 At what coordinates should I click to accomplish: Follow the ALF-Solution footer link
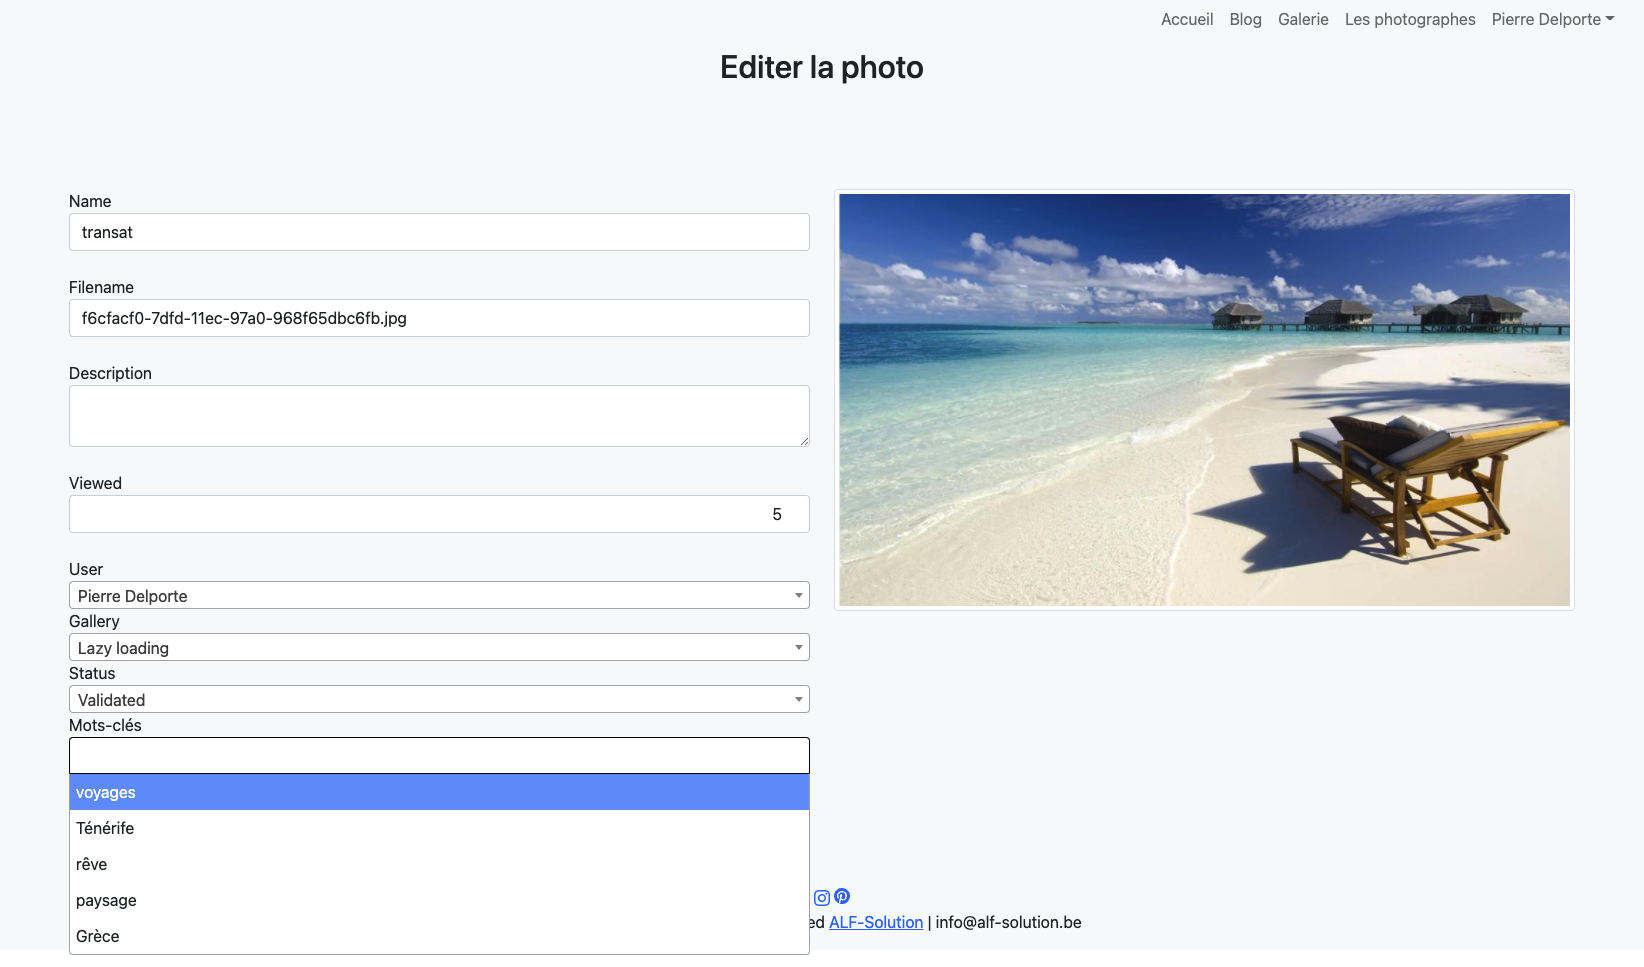coord(876,922)
